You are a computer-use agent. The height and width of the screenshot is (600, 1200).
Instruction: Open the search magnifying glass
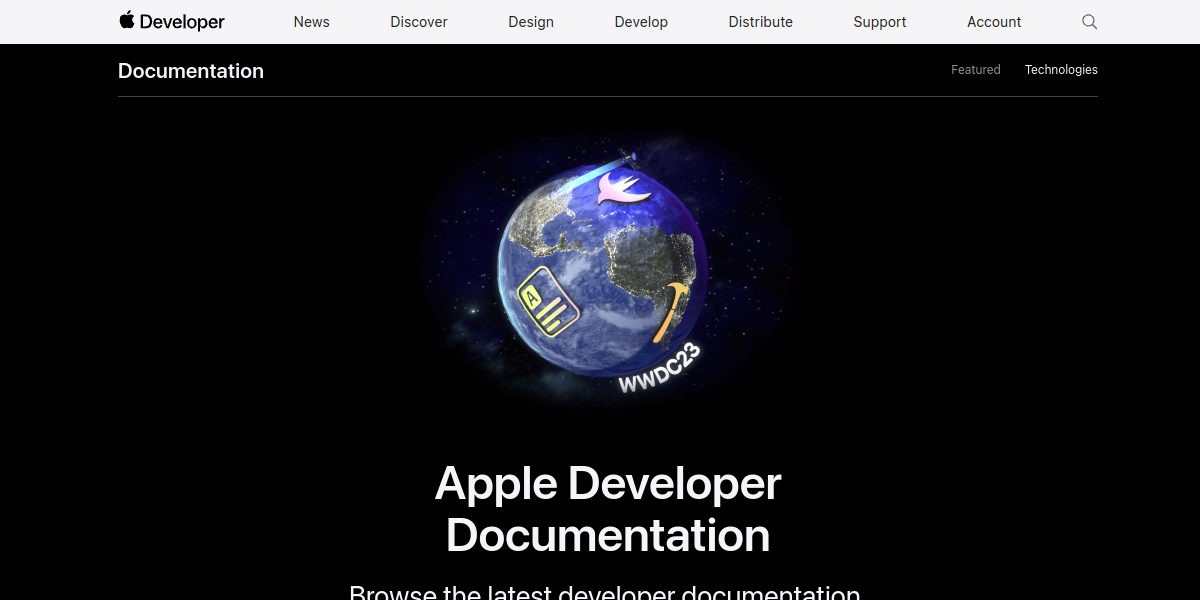coord(1090,22)
